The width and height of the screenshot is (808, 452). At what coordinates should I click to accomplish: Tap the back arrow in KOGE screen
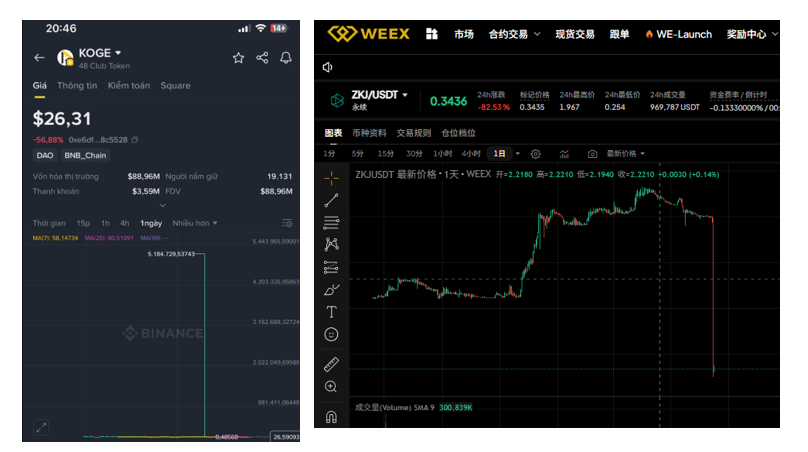(x=39, y=58)
